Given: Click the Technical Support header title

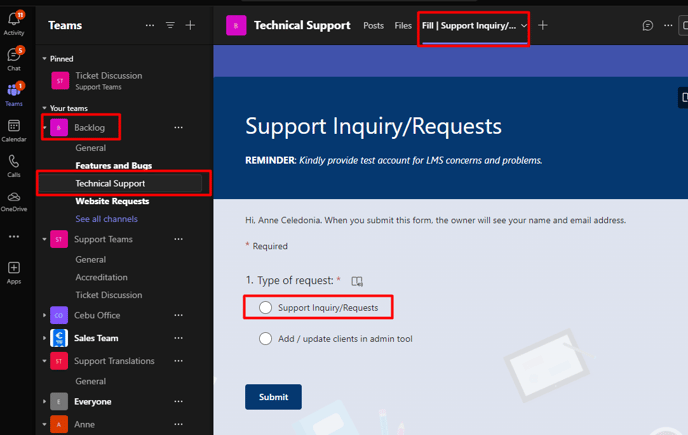Looking at the screenshot, I should [302, 25].
